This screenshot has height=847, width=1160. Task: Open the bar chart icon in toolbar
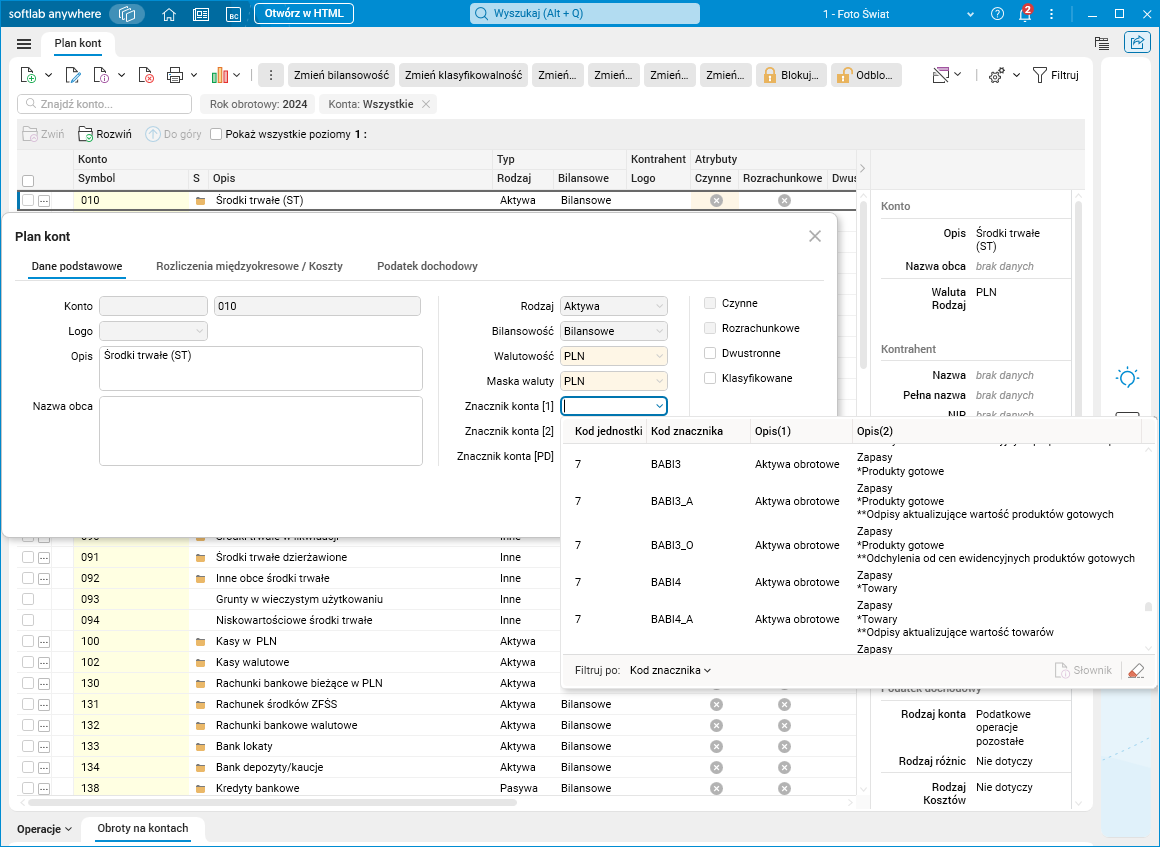tap(220, 75)
